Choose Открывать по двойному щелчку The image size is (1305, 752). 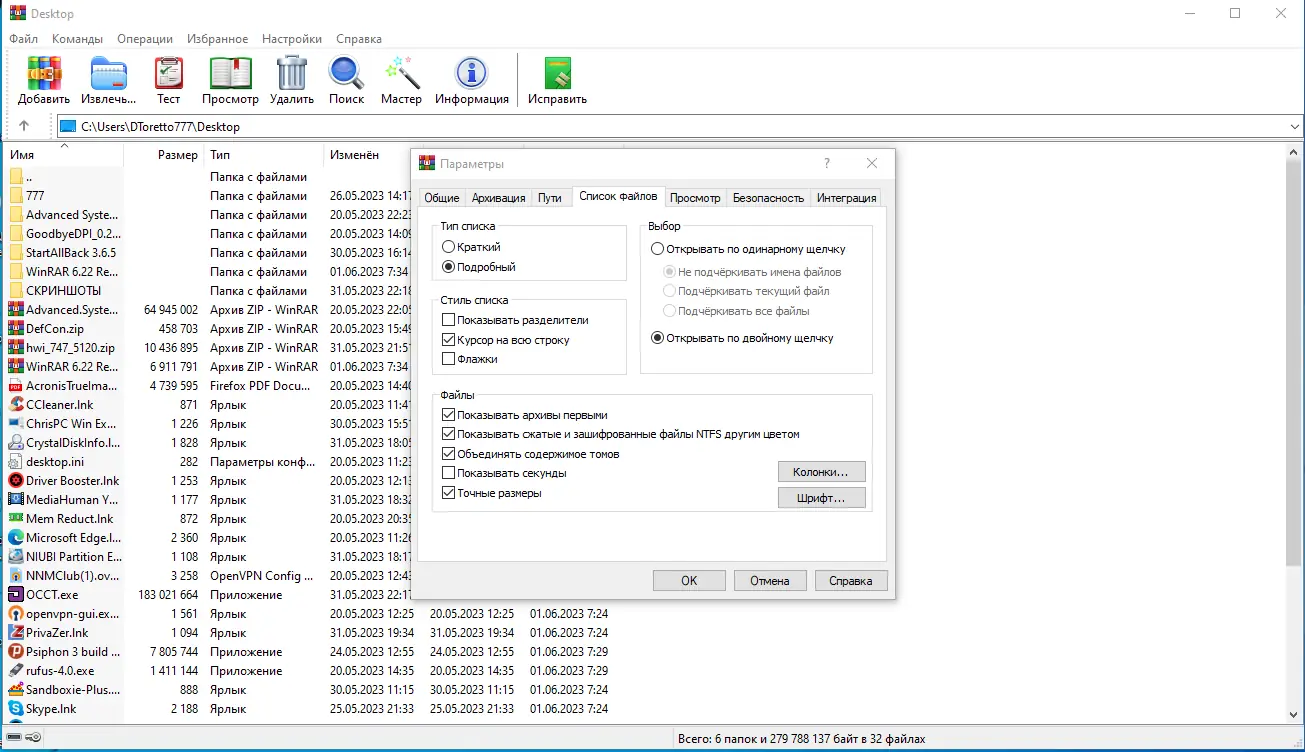pos(657,338)
